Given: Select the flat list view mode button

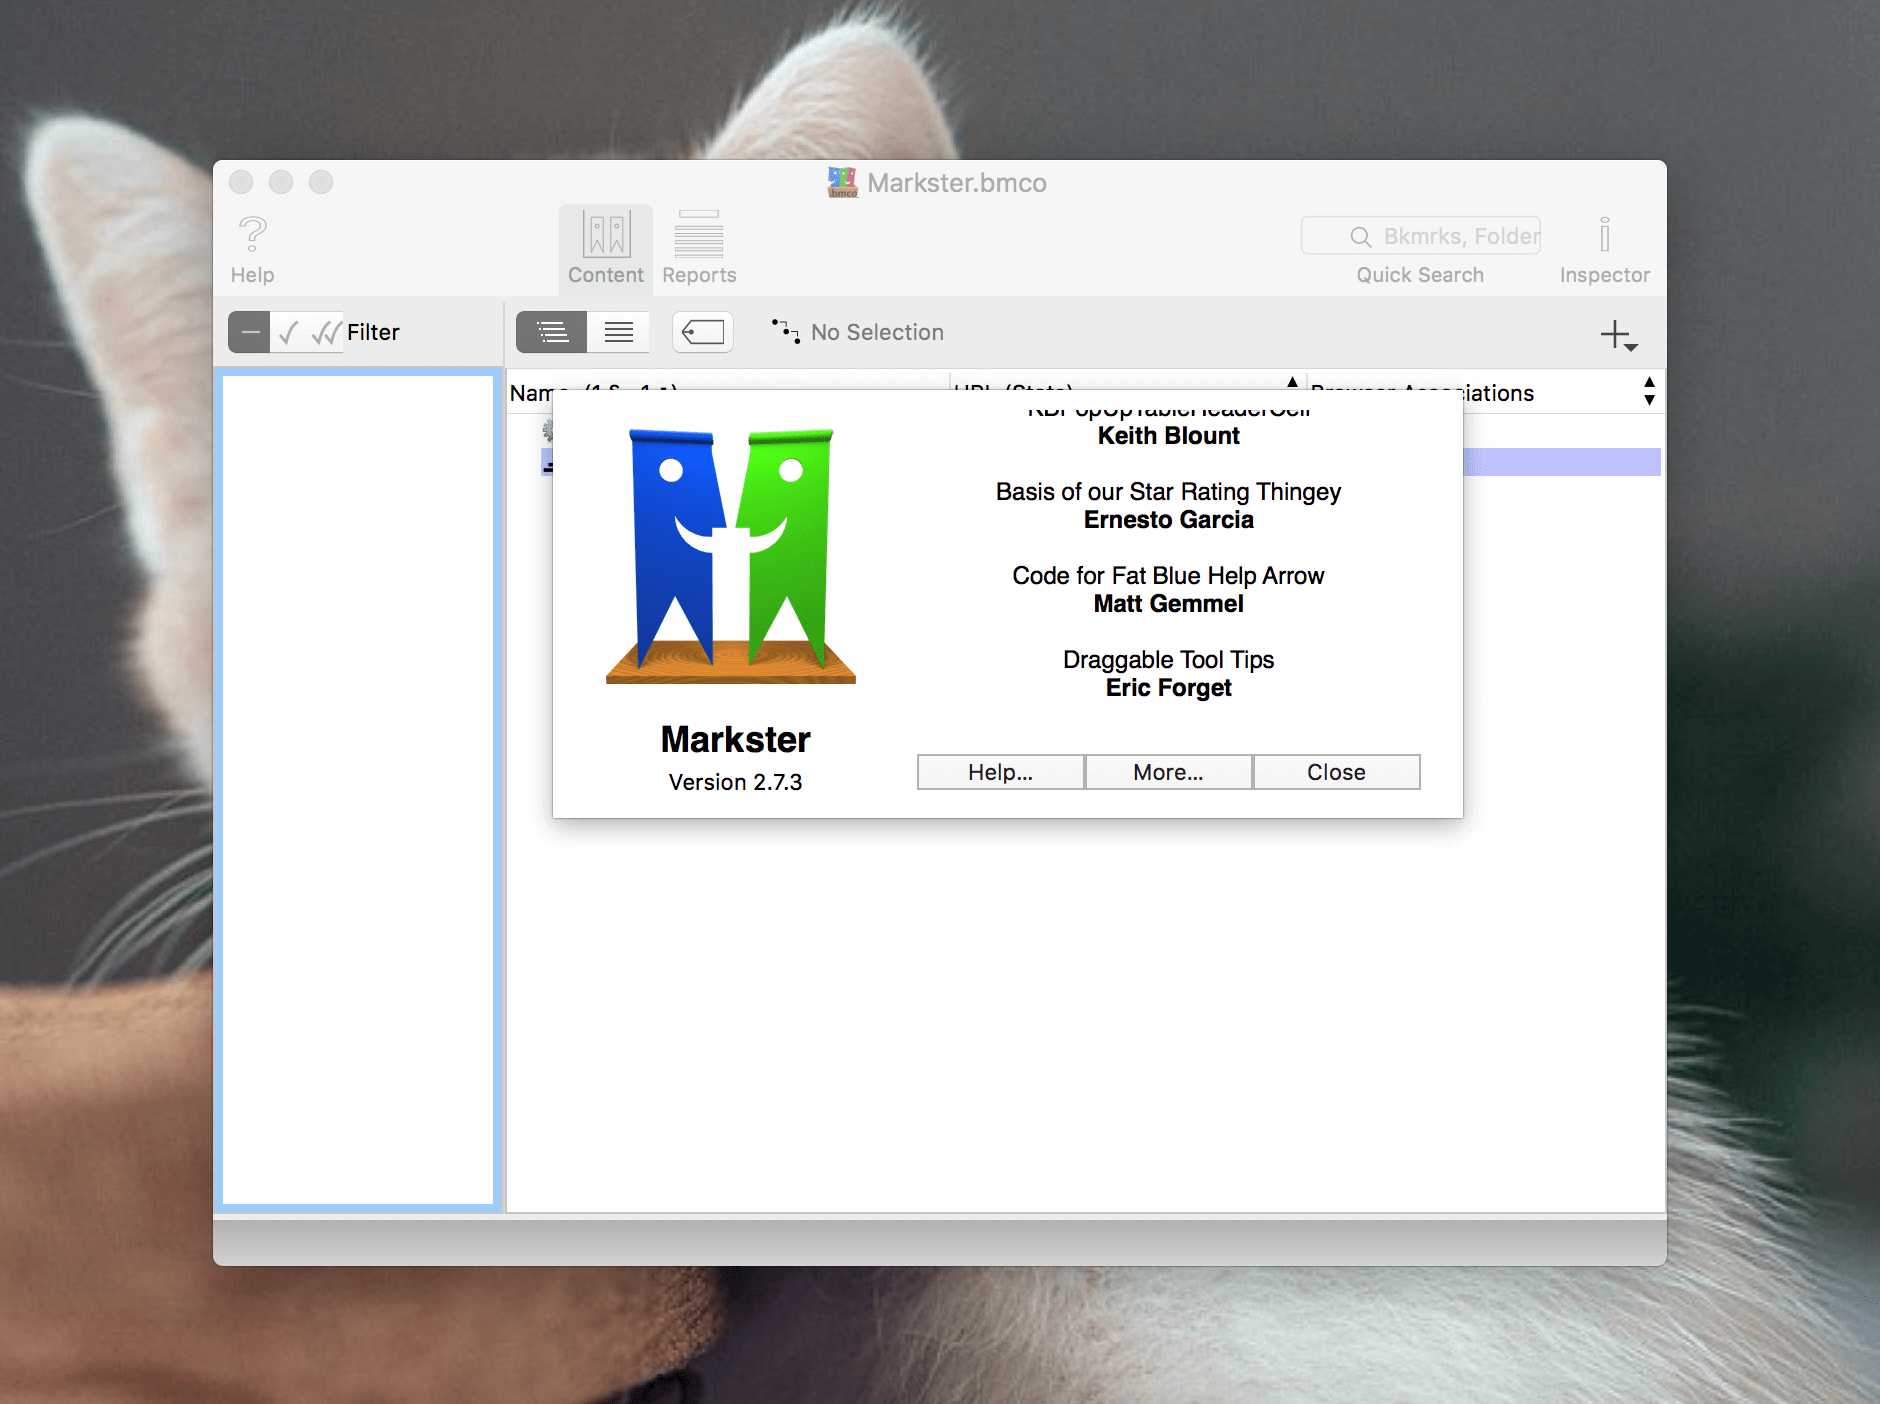Looking at the screenshot, I should click(x=619, y=332).
